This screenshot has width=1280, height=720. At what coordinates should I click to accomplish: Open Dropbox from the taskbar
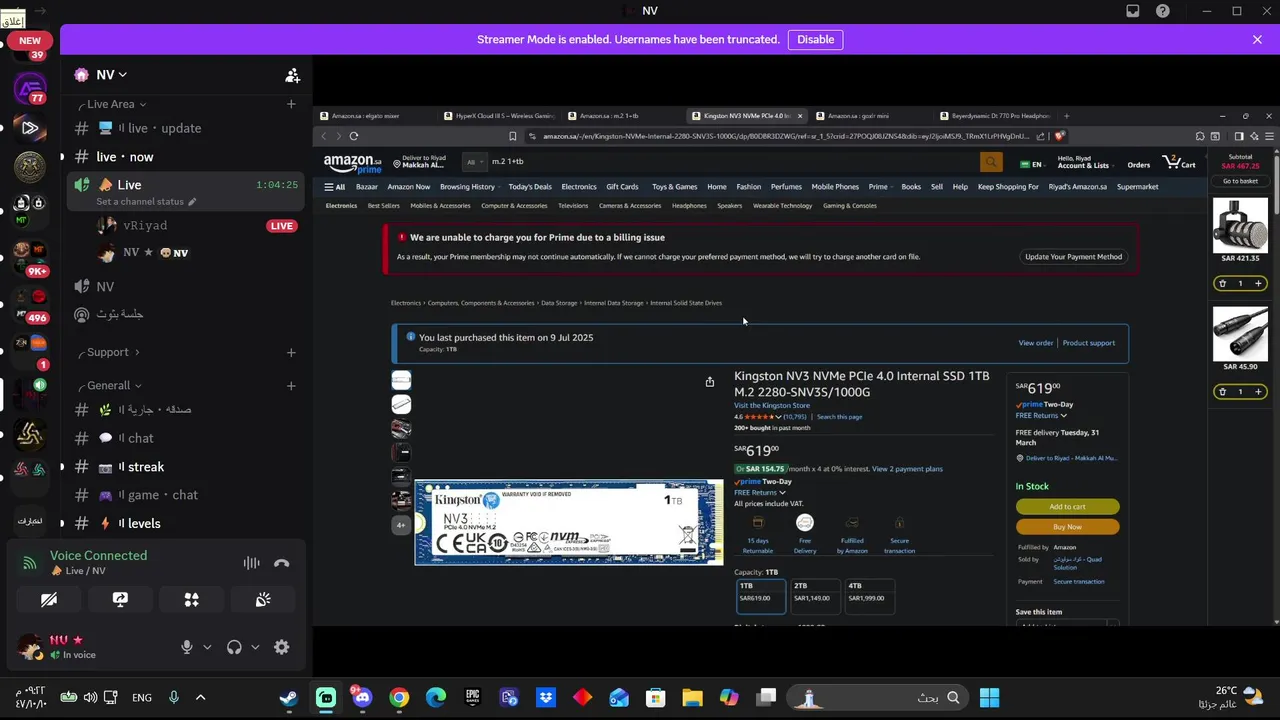pos(546,698)
